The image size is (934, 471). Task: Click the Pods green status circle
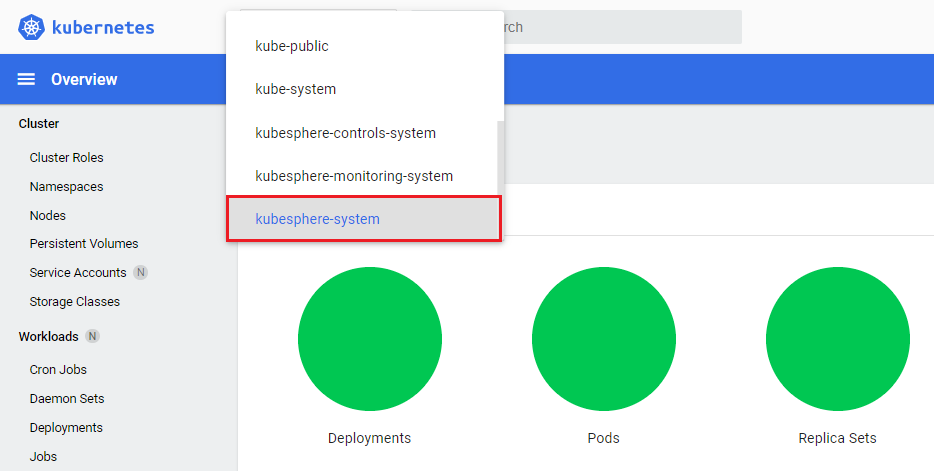[x=604, y=339]
